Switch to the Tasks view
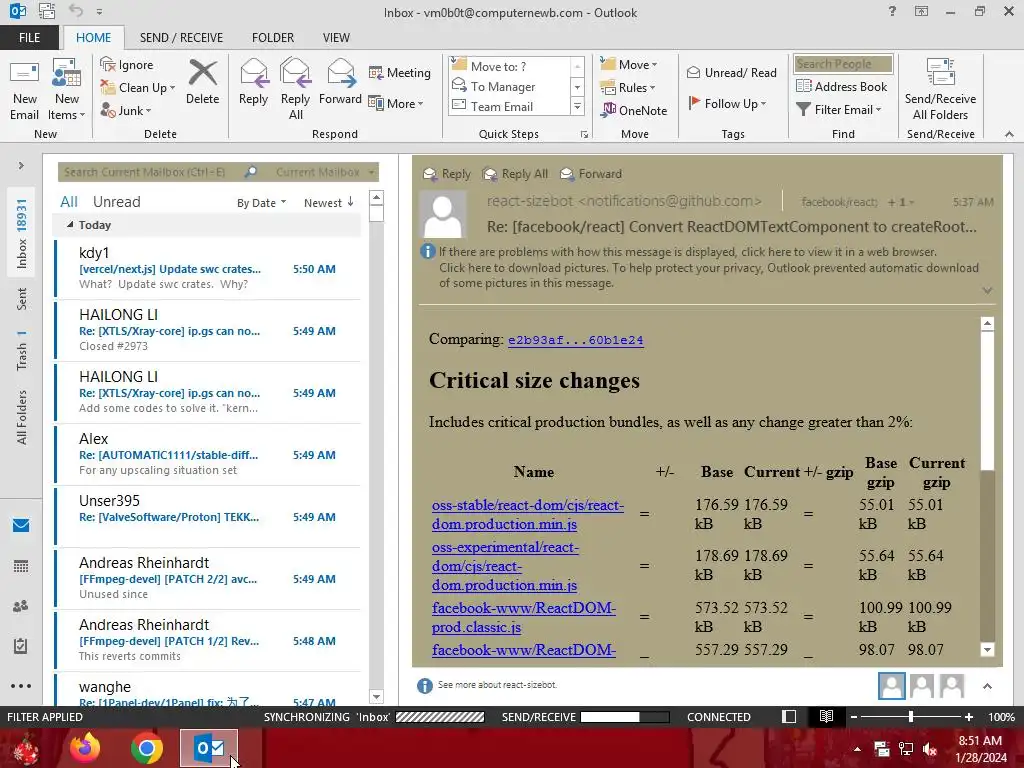The image size is (1024, 768). pyautogui.click(x=21, y=646)
